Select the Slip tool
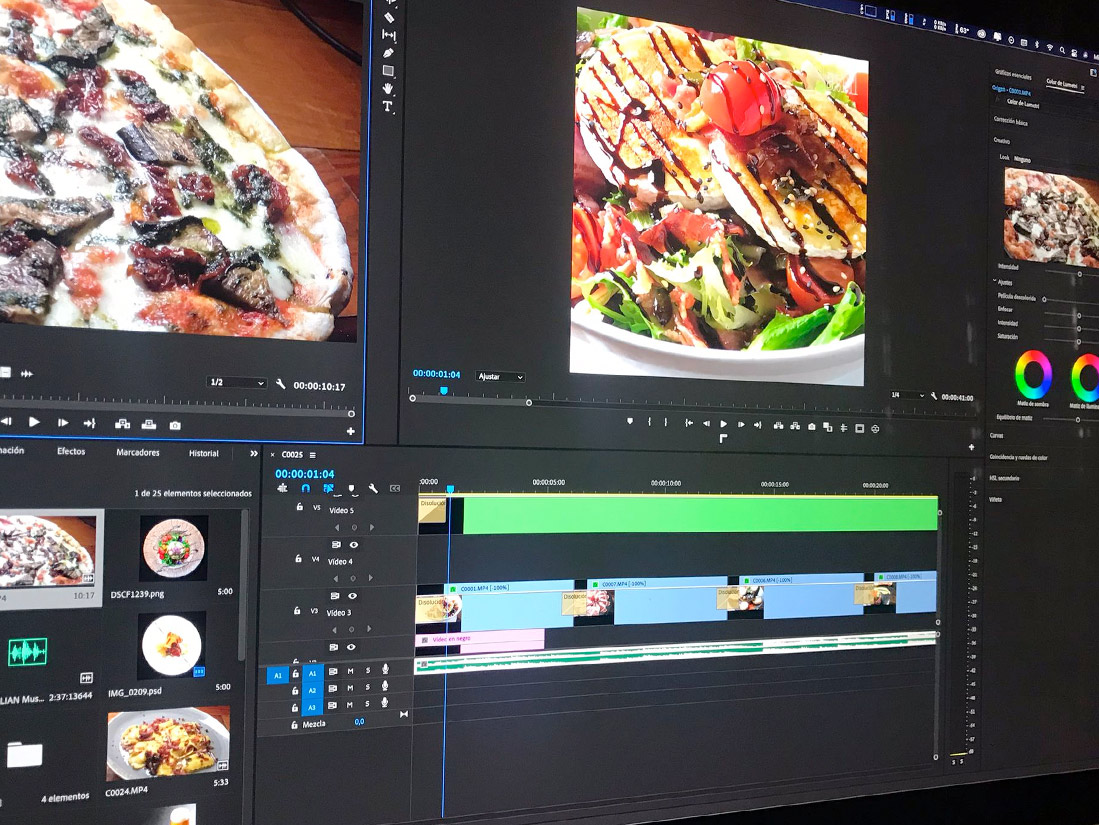The image size is (1099, 825). point(389,34)
